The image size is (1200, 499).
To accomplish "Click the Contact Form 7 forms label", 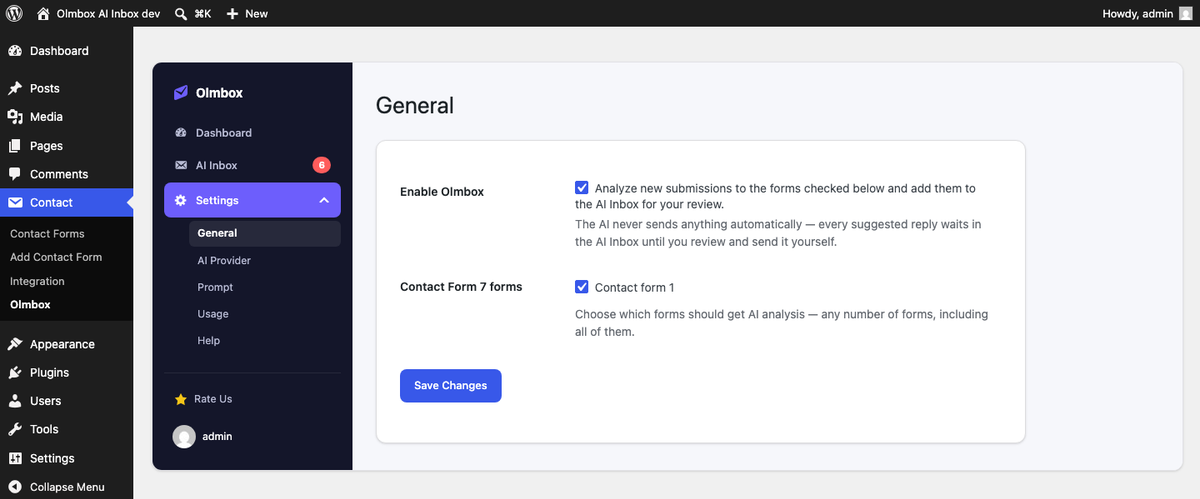I will click(x=461, y=287).
